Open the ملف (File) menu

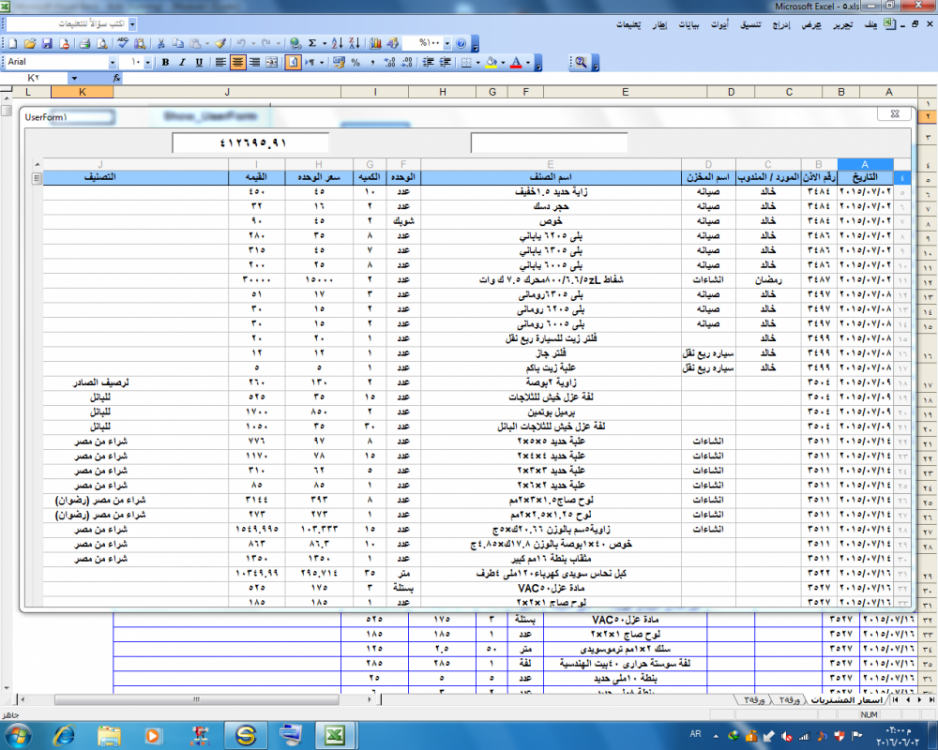870,25
